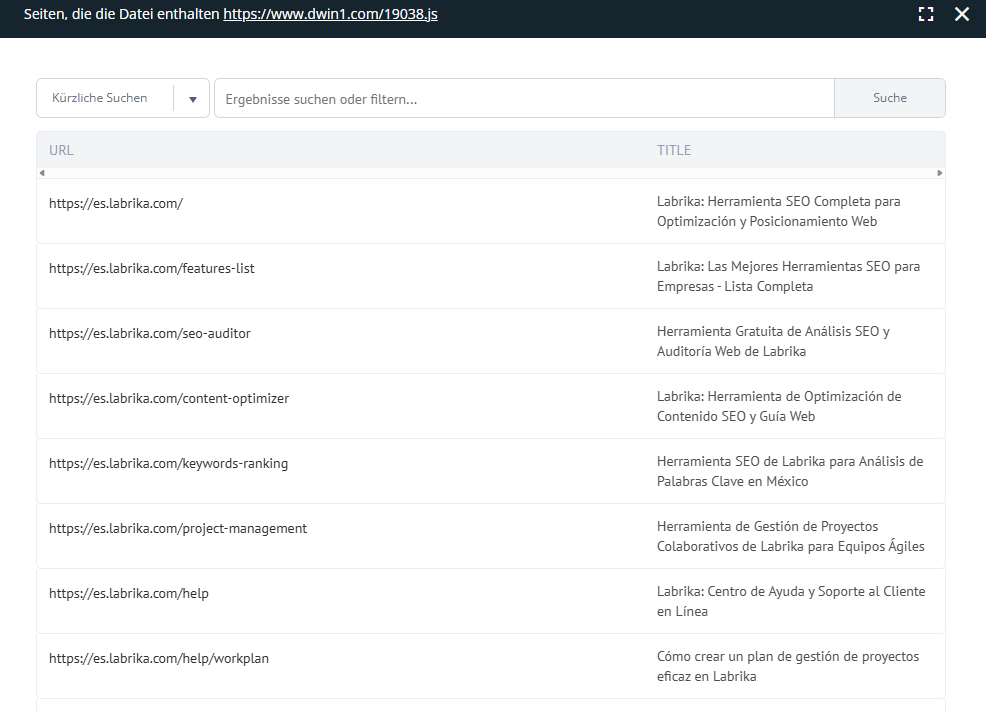The height and width of the screenshot is (713, 986).
Task: Open the dwin1.com/19038.js file link
Action: click(x=330, y=14)
